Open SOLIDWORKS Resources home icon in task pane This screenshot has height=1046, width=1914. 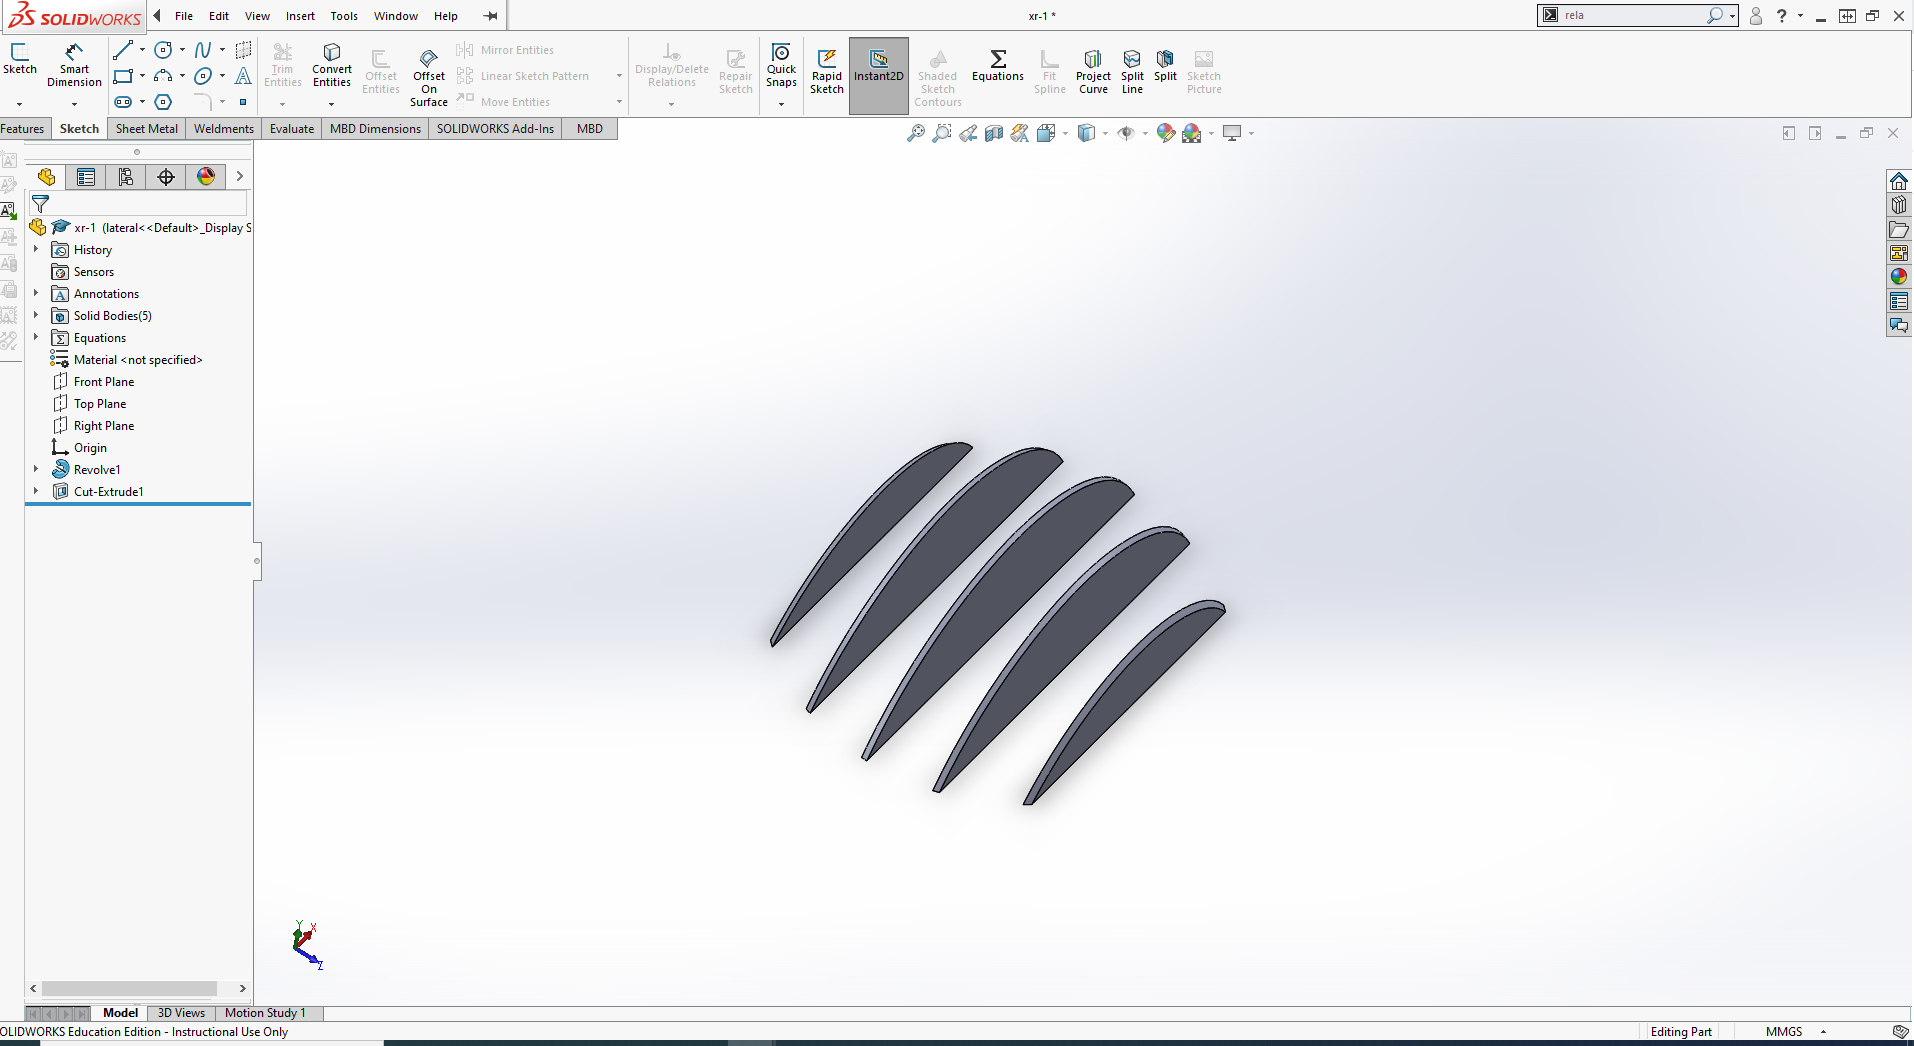click(x=1898, y=181)
